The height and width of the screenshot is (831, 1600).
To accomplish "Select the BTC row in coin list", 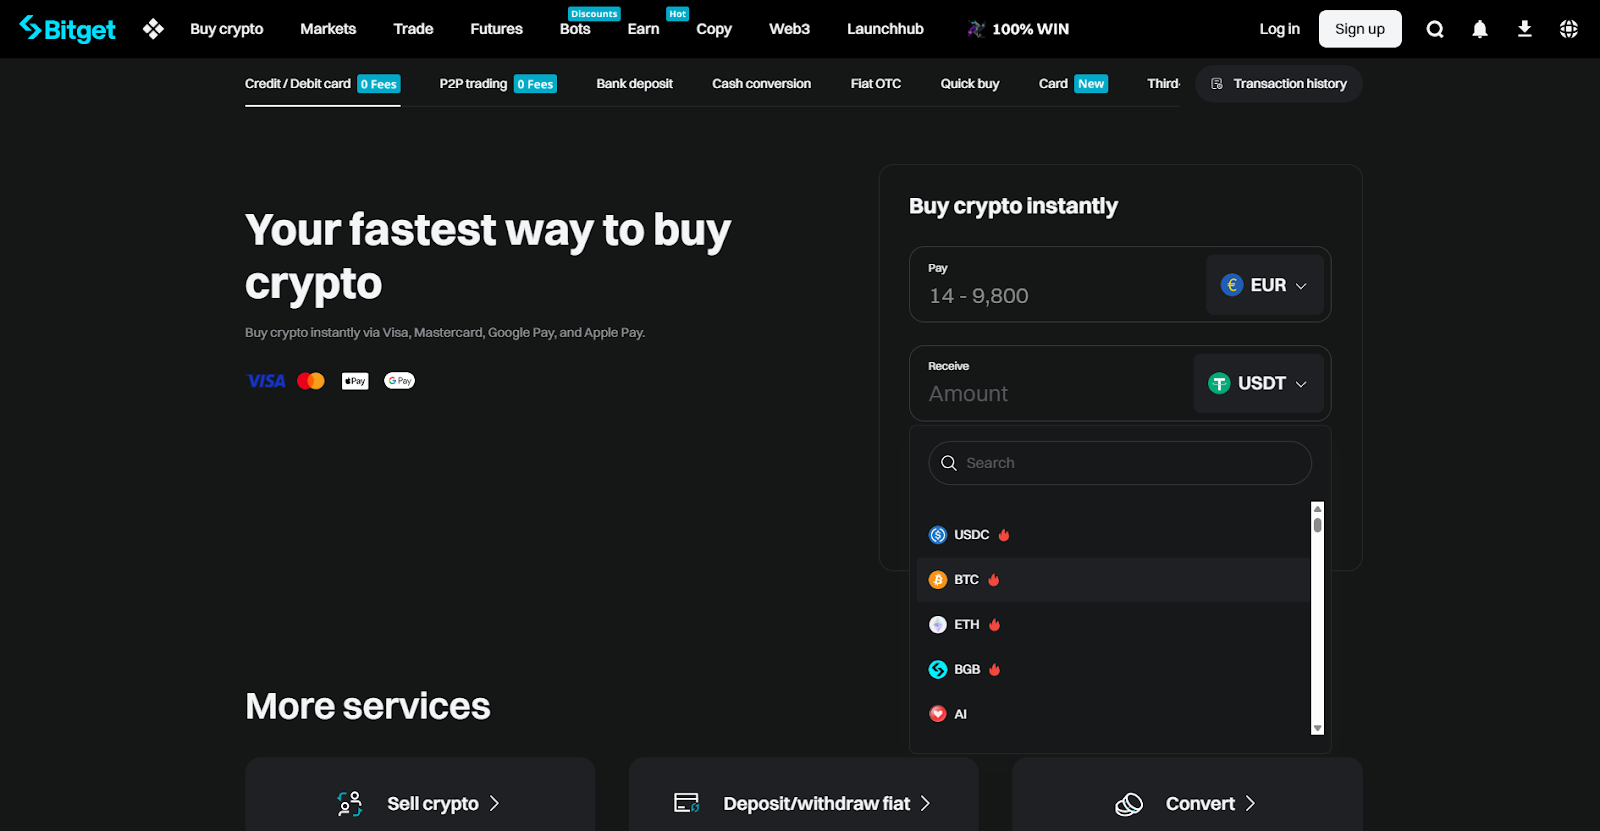I will pos(1113,580).
